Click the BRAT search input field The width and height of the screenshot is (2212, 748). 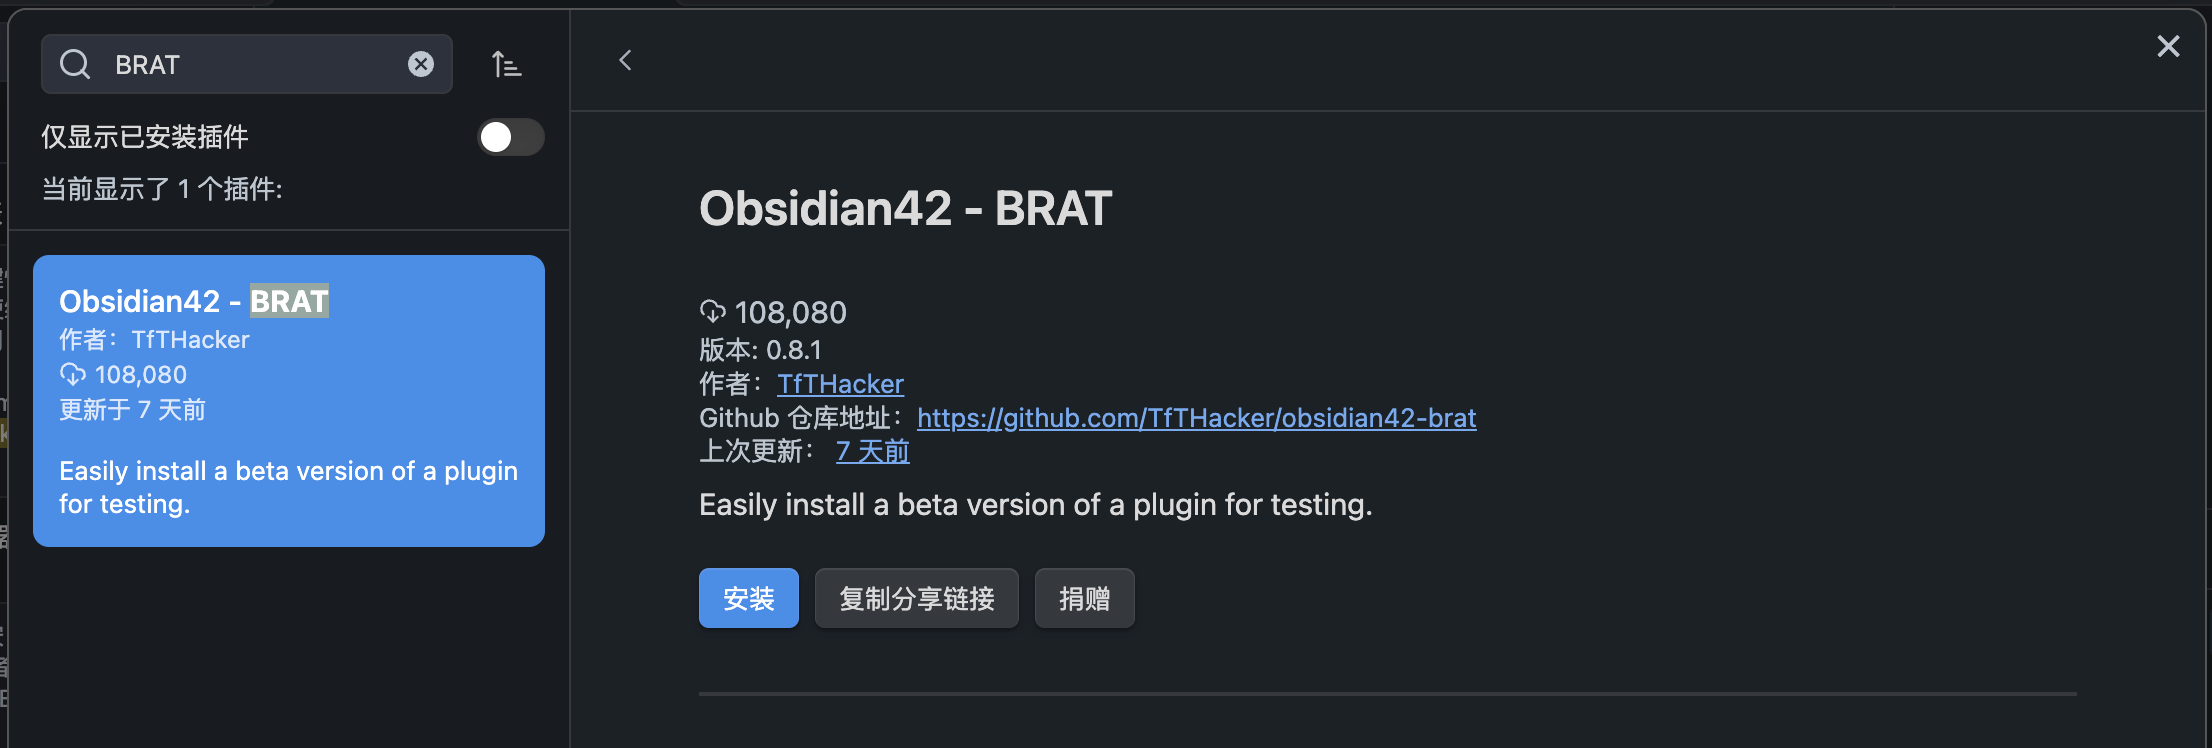[x=250, y=64]
